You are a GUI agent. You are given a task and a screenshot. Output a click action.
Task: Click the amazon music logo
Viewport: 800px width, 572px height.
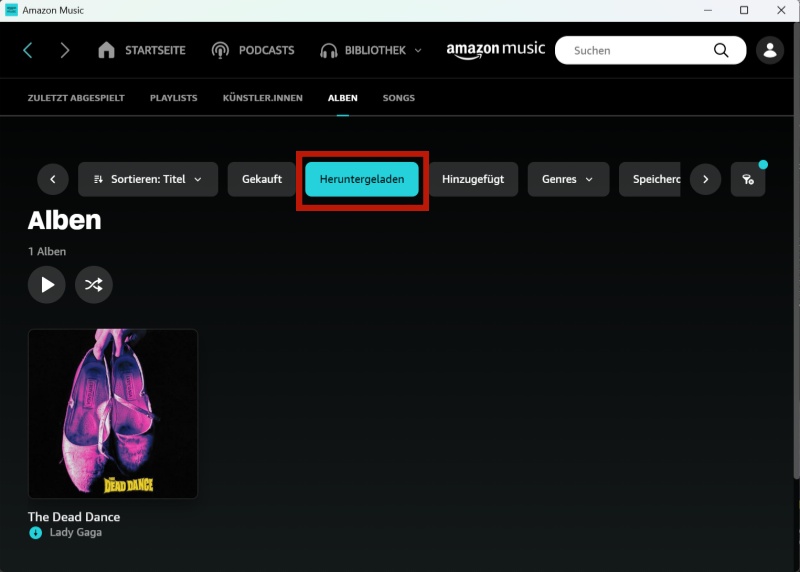[495, 50]
